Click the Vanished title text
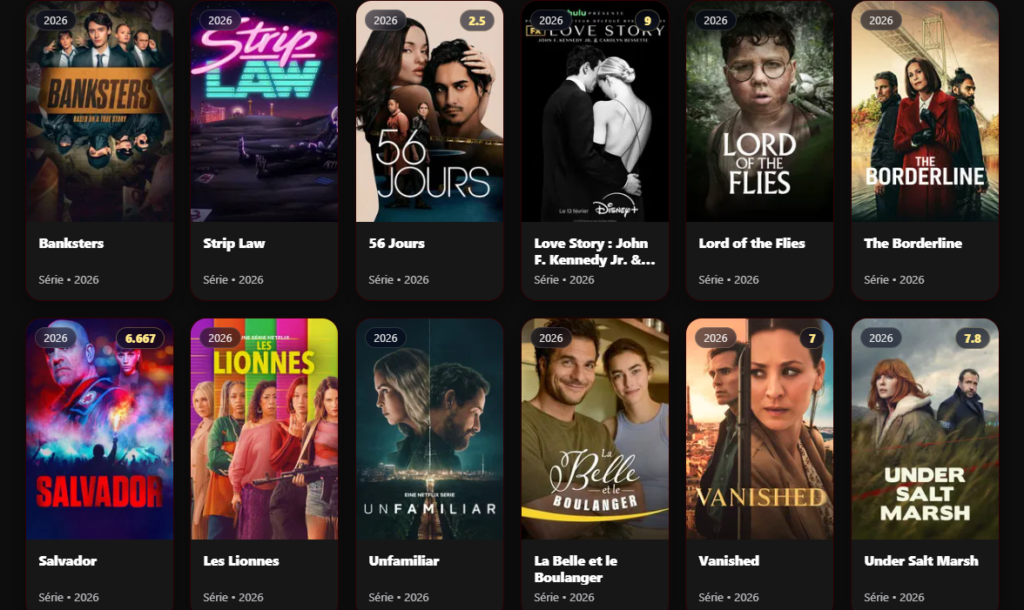This screenshot has height=610, width=1024. tap(729, 561)
